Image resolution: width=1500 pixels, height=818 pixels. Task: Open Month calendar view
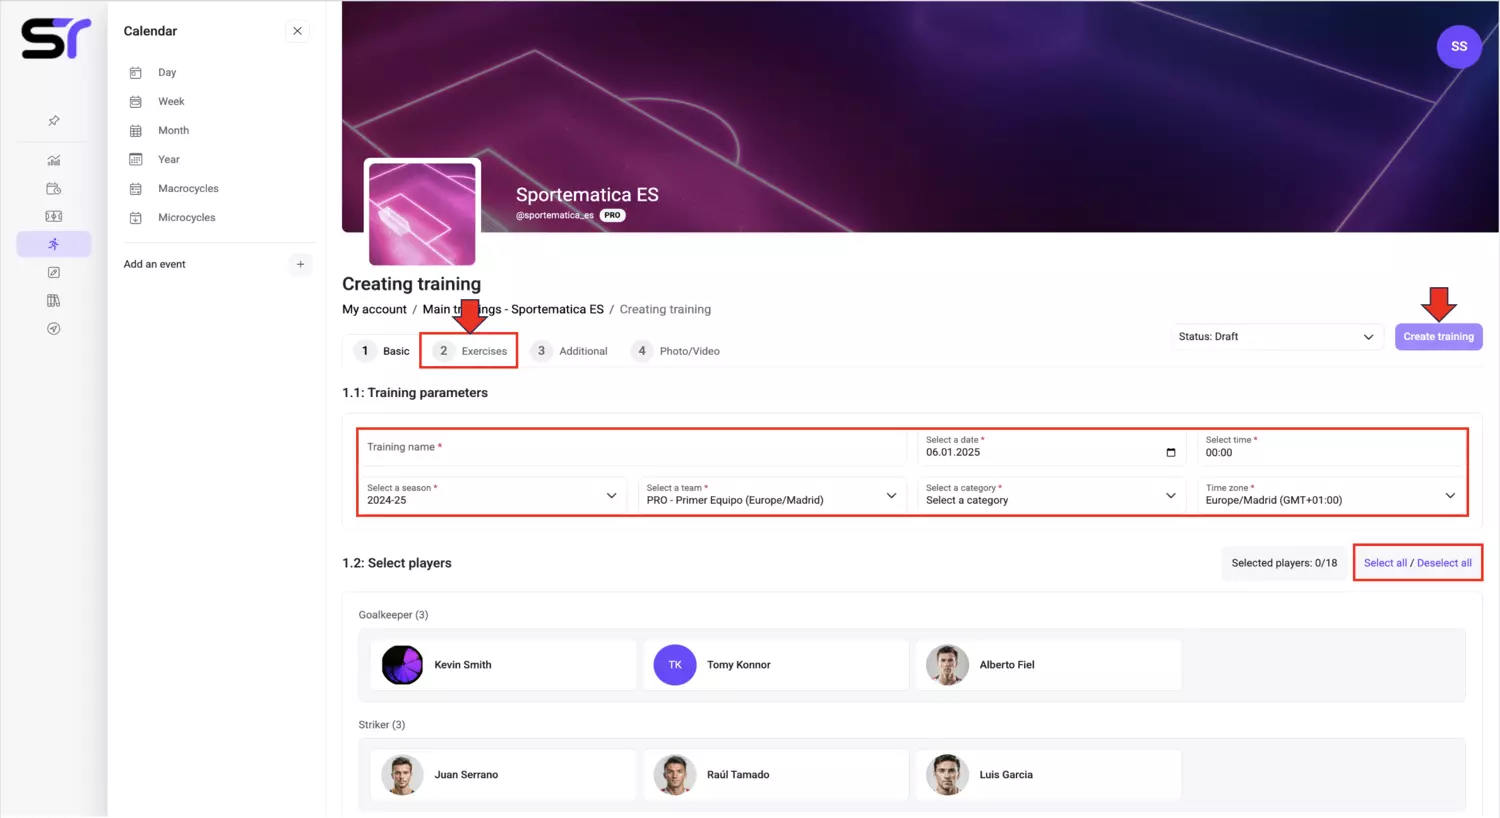[x=173, y=130]
